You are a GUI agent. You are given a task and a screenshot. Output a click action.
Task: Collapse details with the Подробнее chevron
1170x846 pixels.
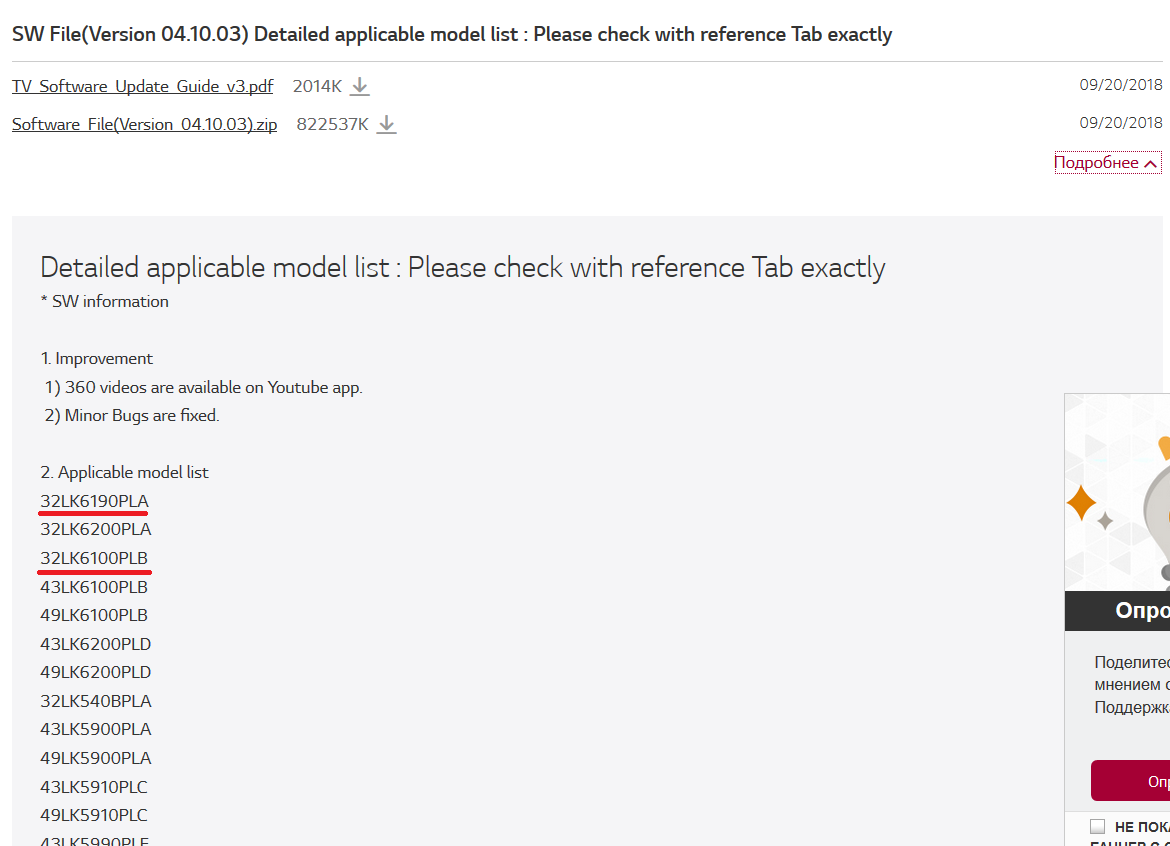[x=1151, y=164]
